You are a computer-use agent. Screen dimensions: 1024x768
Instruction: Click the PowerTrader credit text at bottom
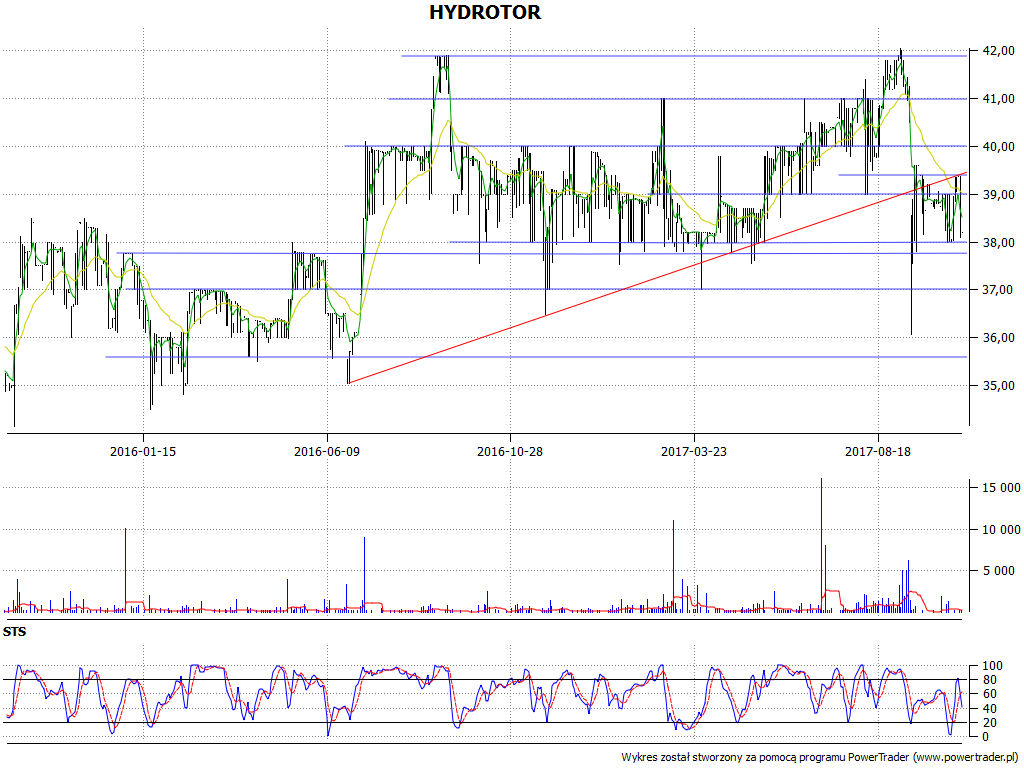[820, 758]
